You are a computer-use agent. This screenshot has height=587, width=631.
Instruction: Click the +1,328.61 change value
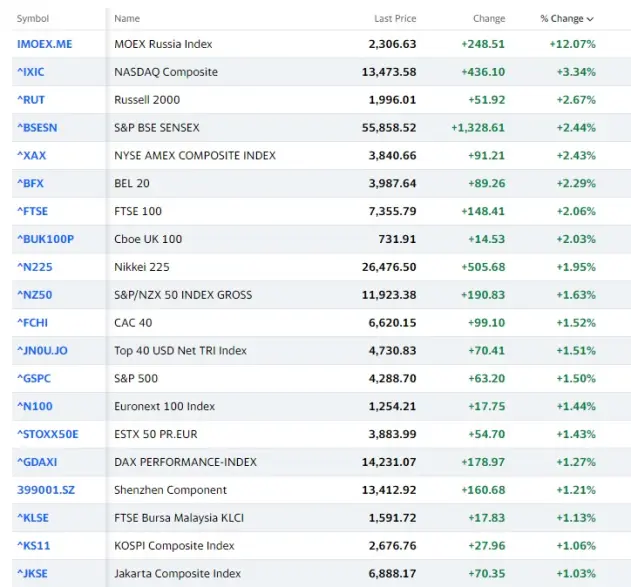(478, 128)
